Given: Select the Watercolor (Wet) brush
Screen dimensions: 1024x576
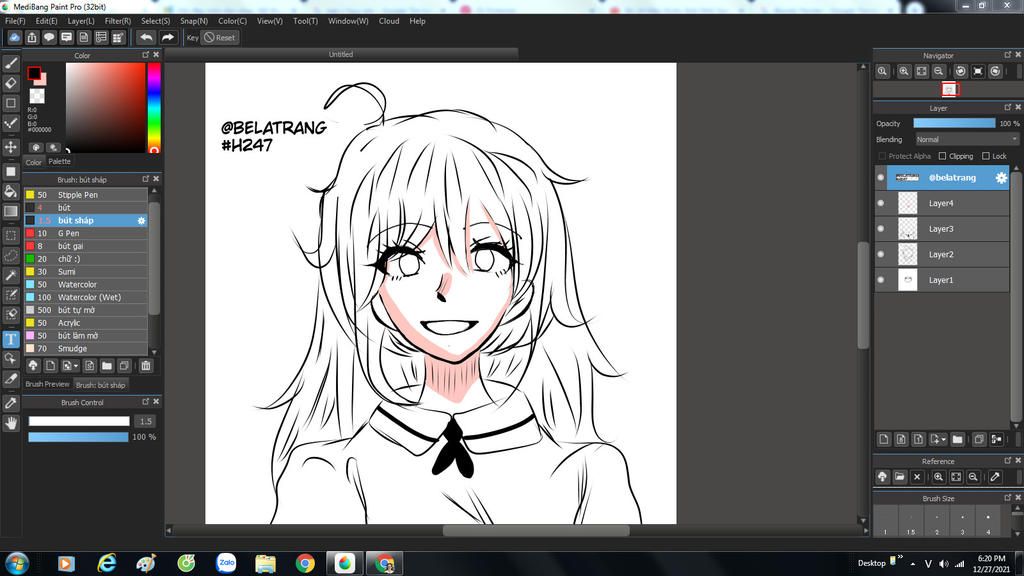Looking at the screenshot, I should pos(86,297).
